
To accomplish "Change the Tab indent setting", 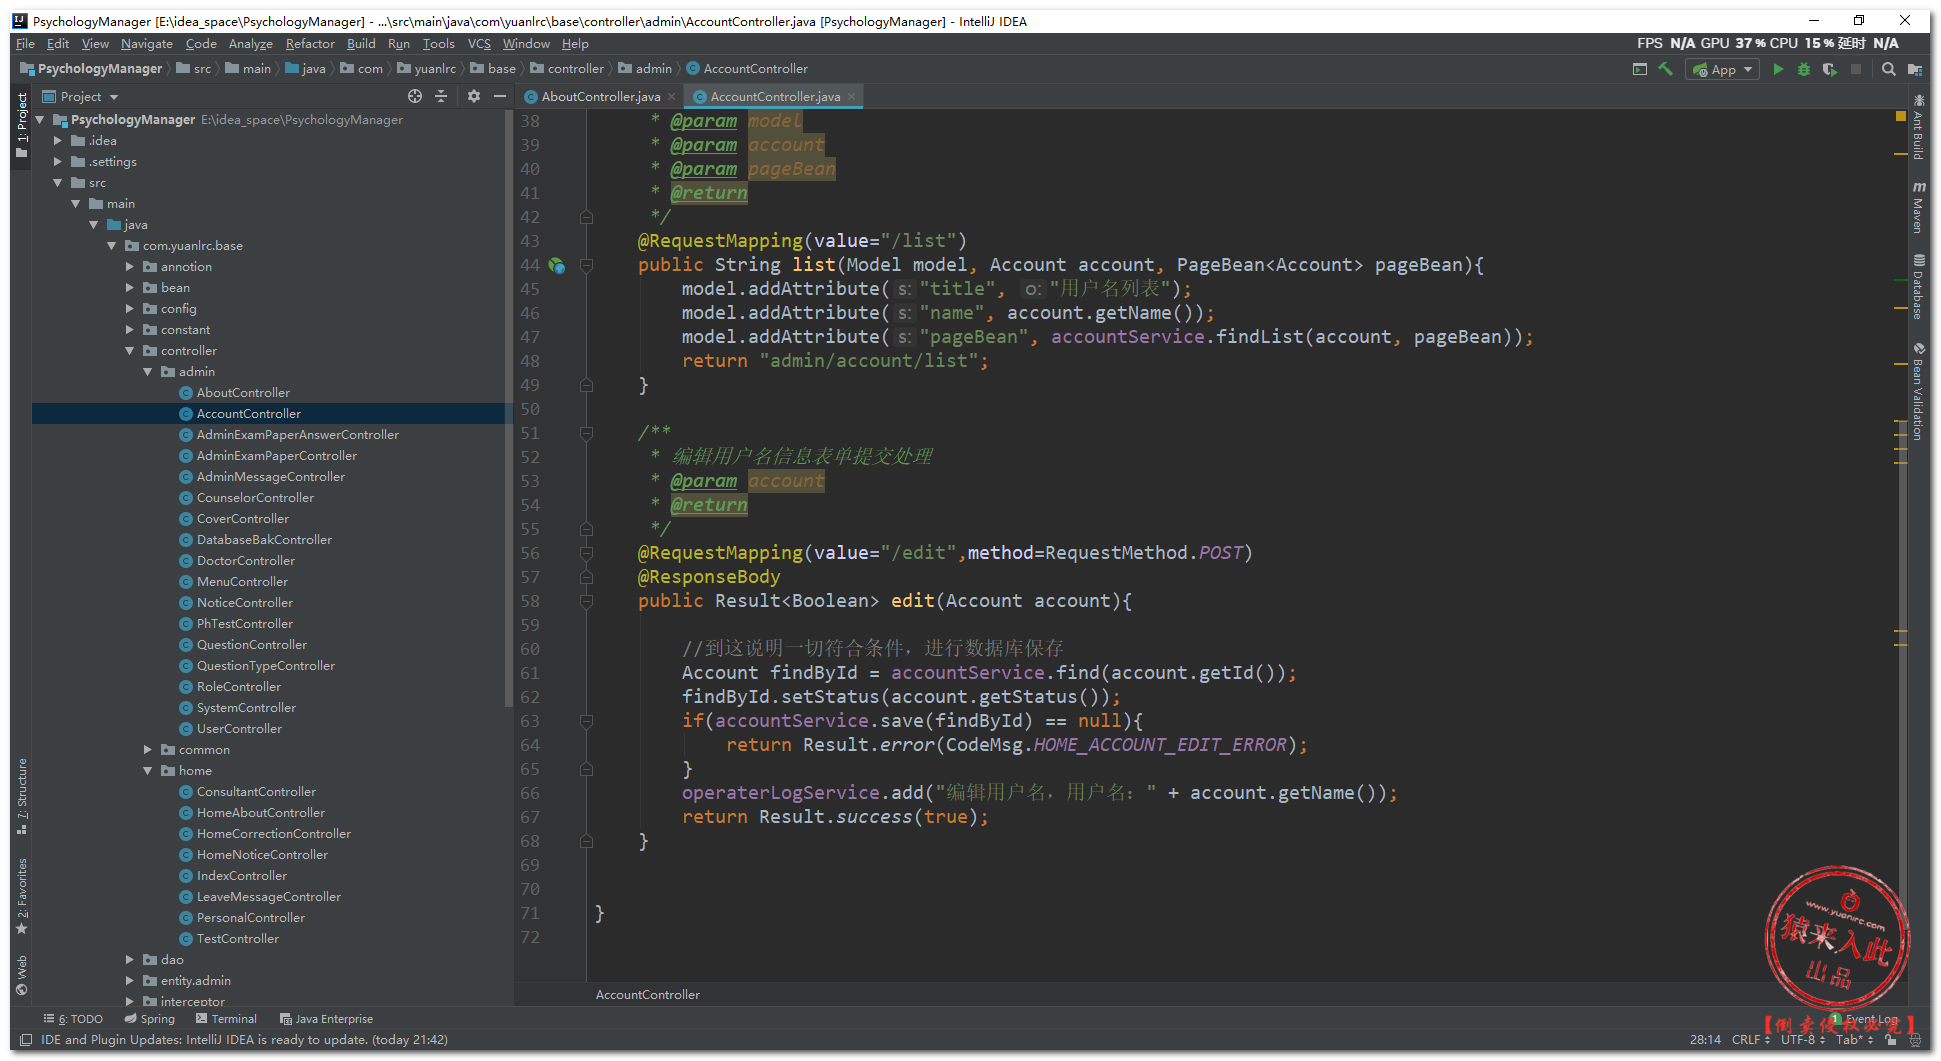I will (x=1854, y=1040).
